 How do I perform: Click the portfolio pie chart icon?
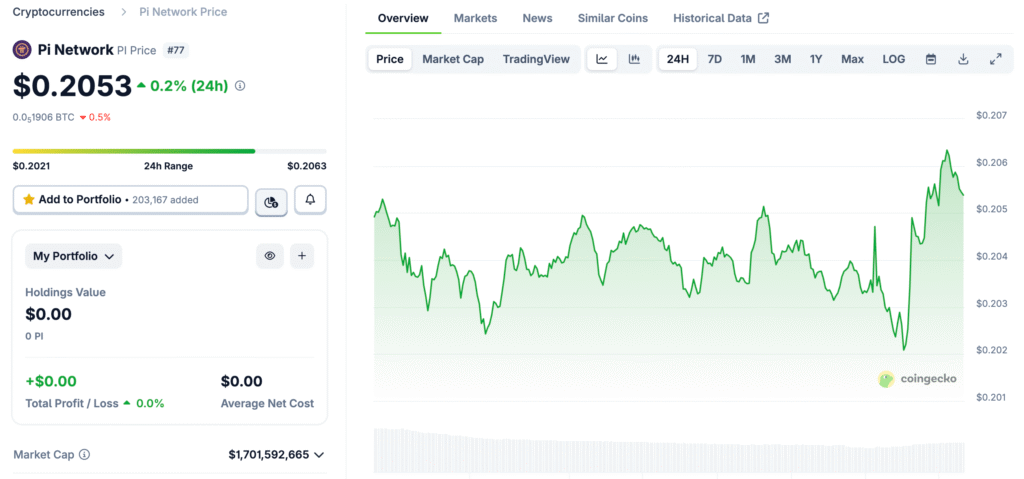click(271, 201)
